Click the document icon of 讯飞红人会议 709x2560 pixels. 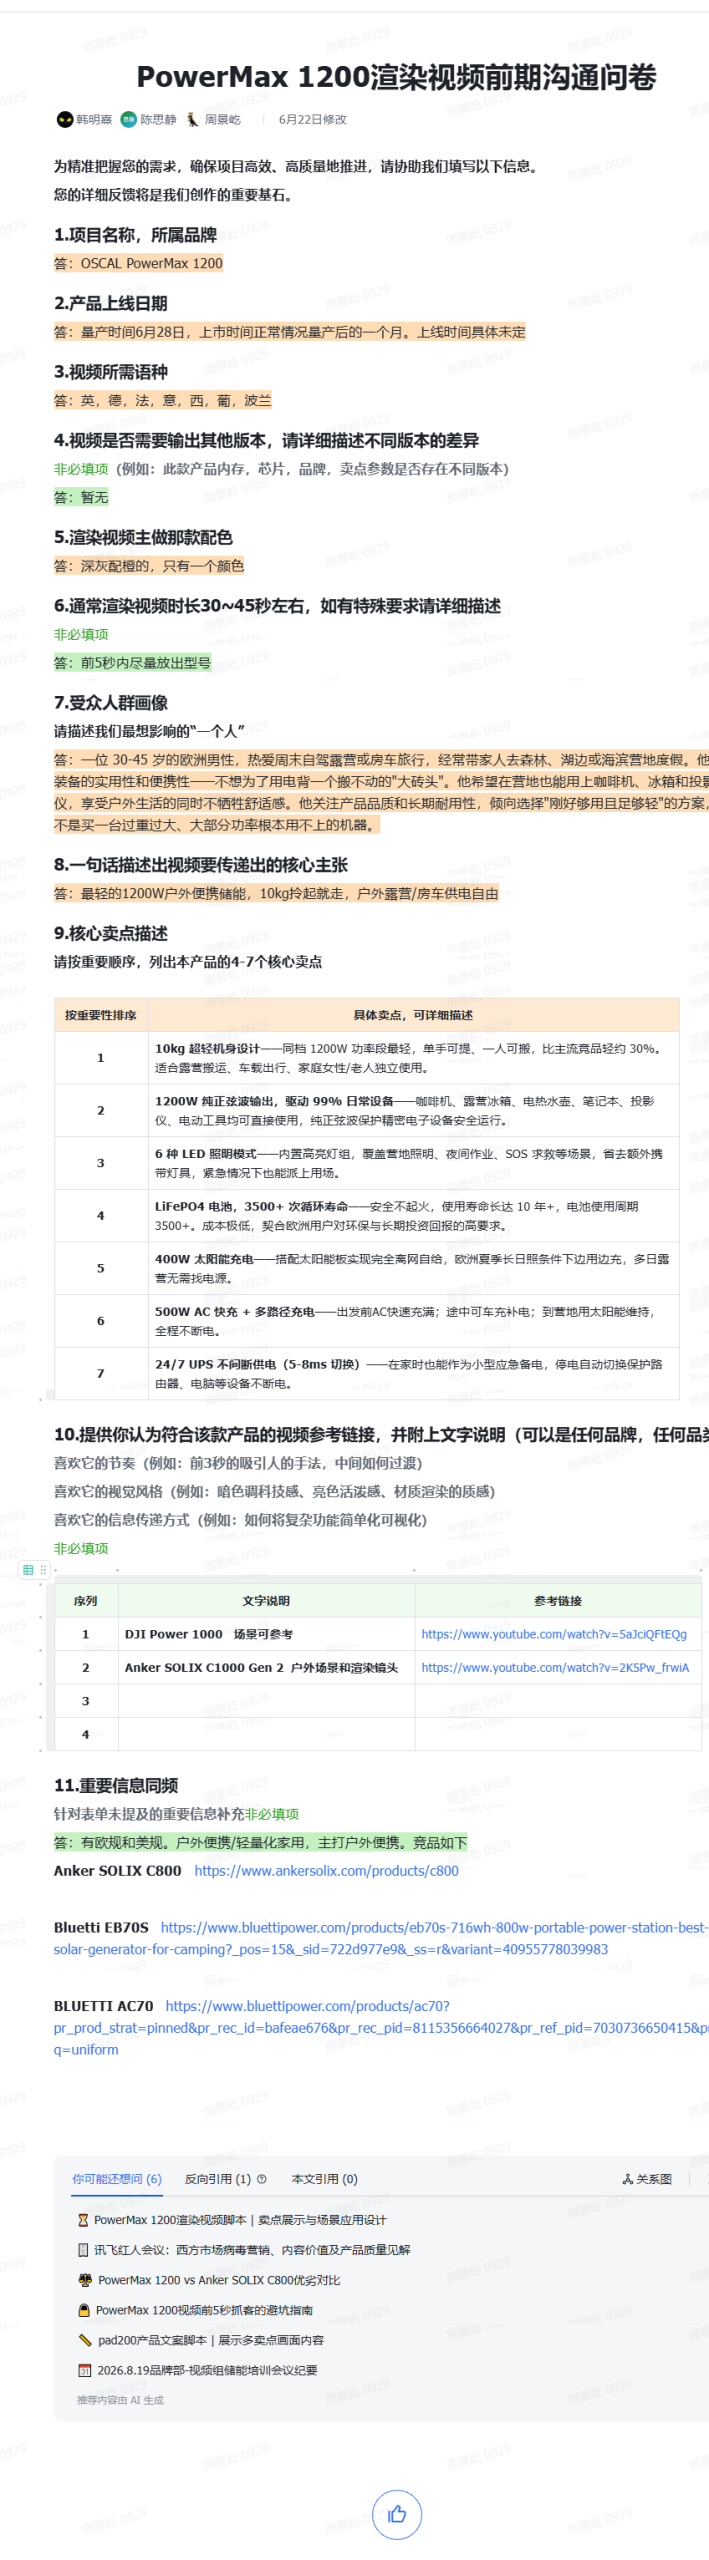[83, 2249]
